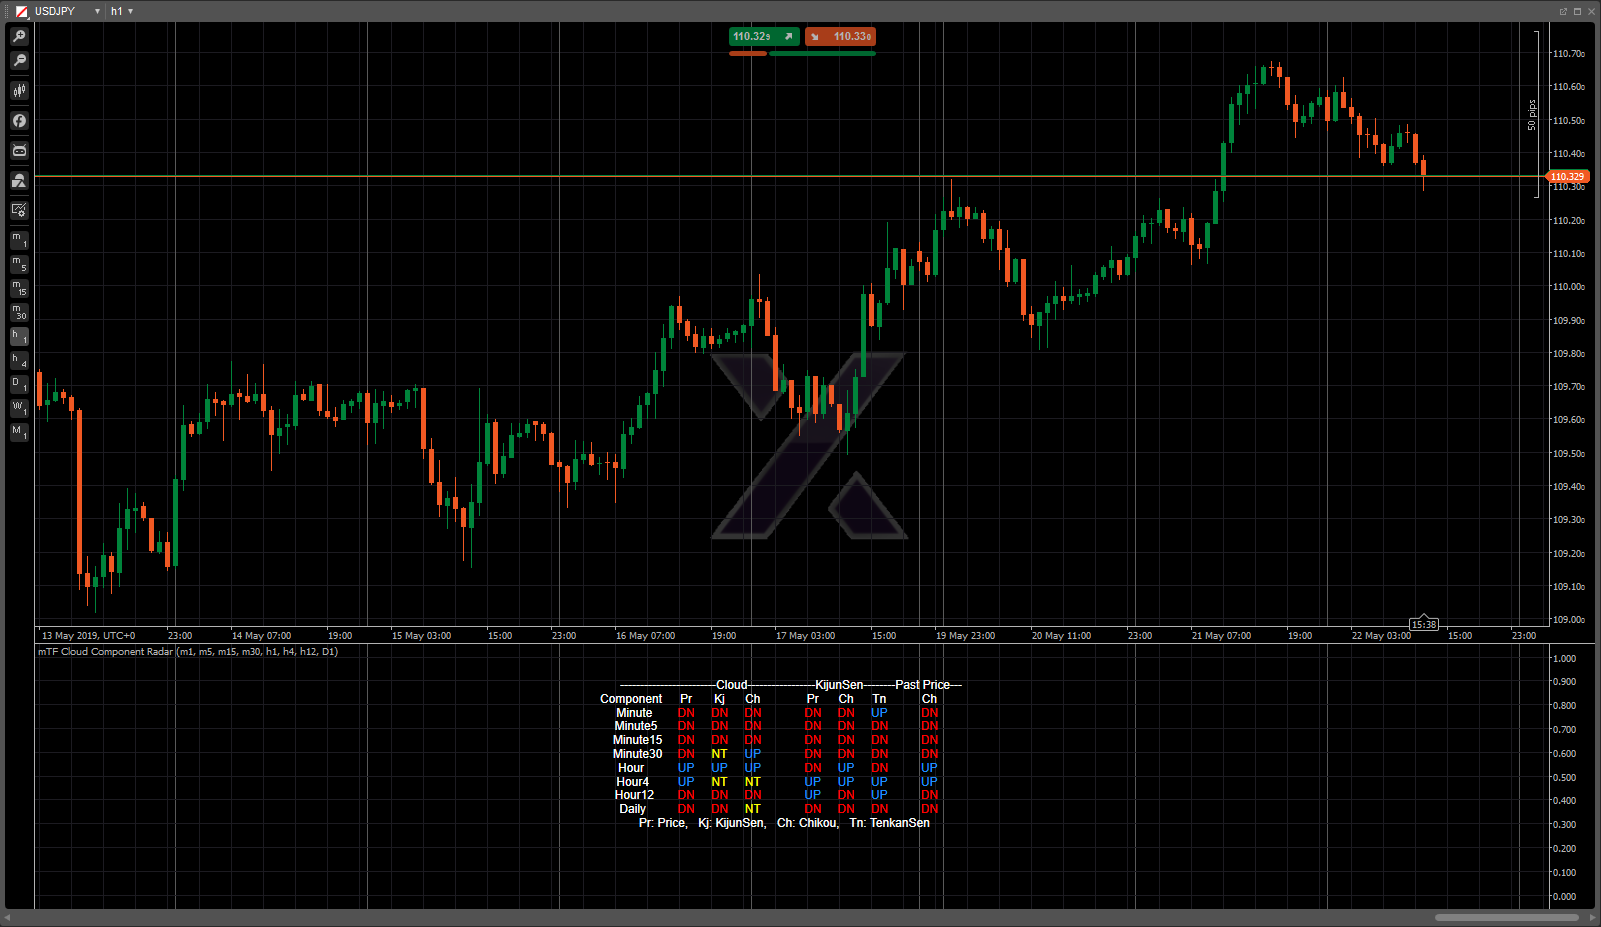This screenshot has height=927, width=1601.
Task: Open the USDJPY symbol dropdown
Action: tap(97, 11)
